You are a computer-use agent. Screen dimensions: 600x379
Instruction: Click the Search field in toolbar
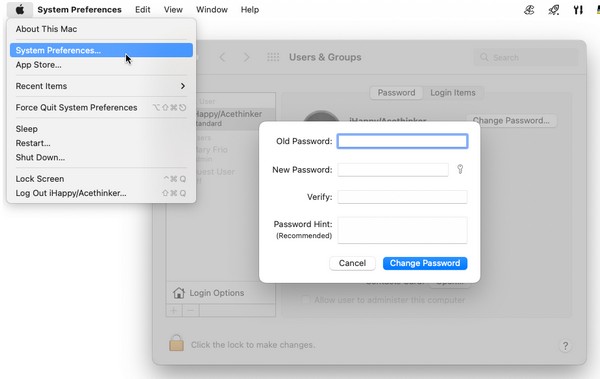pos(526,57)
